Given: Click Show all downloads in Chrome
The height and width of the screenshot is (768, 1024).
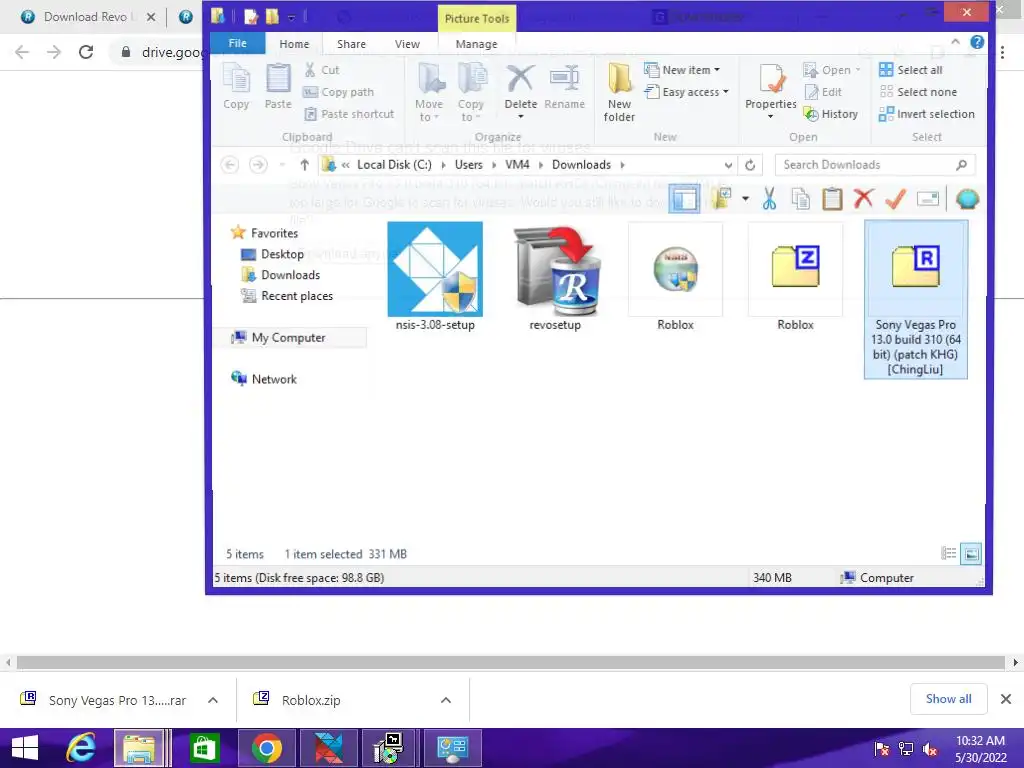Looking at the screenshot, I should pos(948,699).
